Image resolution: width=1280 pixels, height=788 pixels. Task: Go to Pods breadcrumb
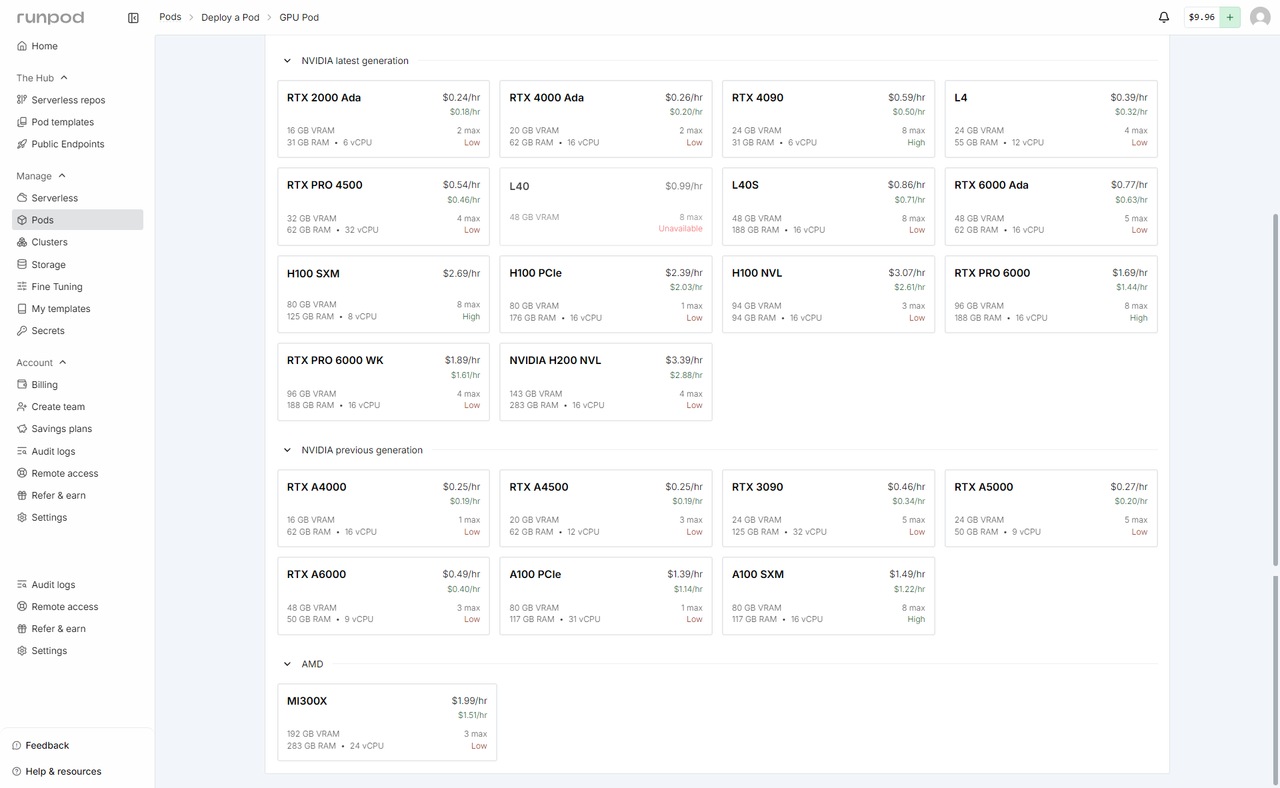[x=170, y=17]
